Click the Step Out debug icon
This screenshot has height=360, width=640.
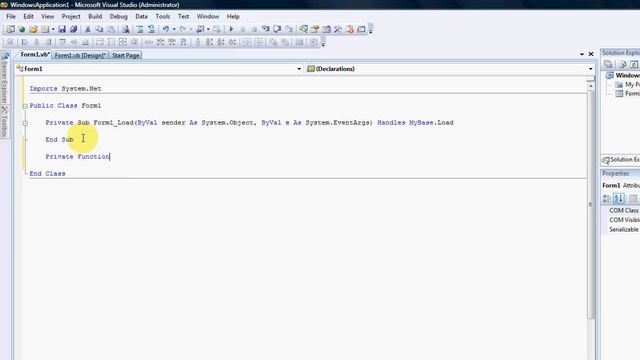point(289,29)
